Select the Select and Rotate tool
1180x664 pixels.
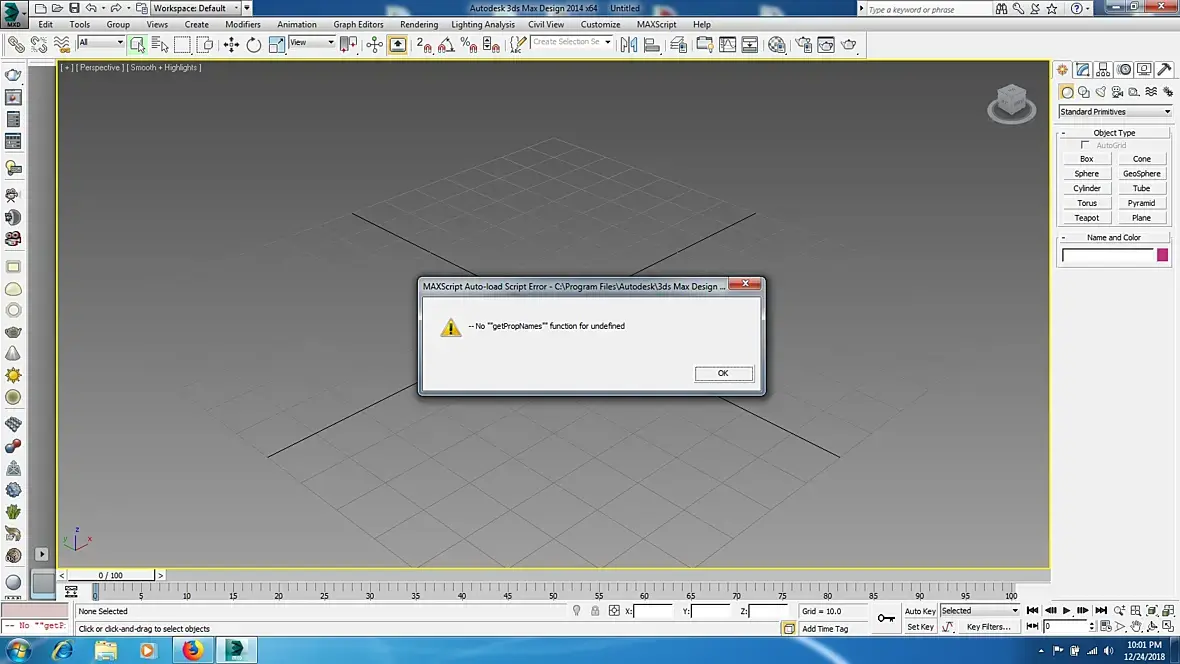pyautogui.click(x=254, y=45)
